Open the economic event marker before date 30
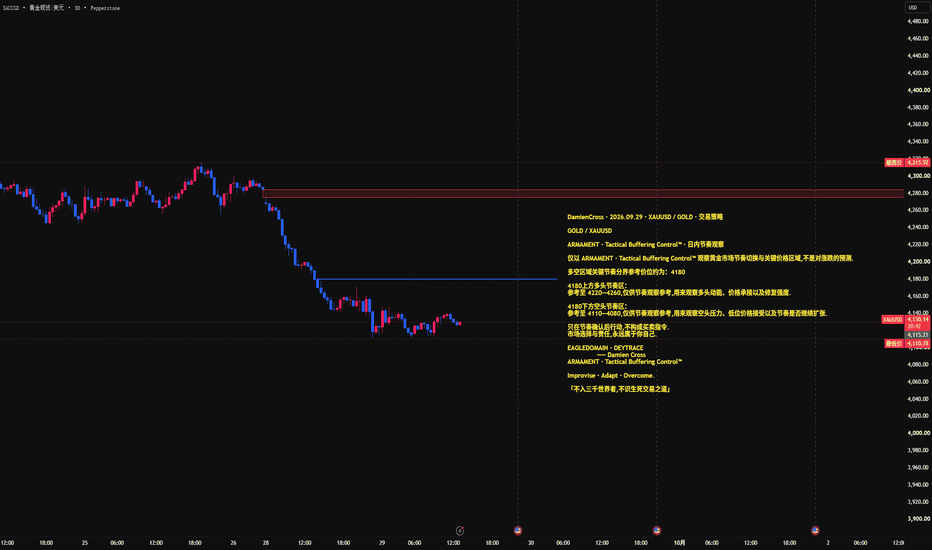The height and width of the screenshot is (550, 932). [x=518, y=530]
